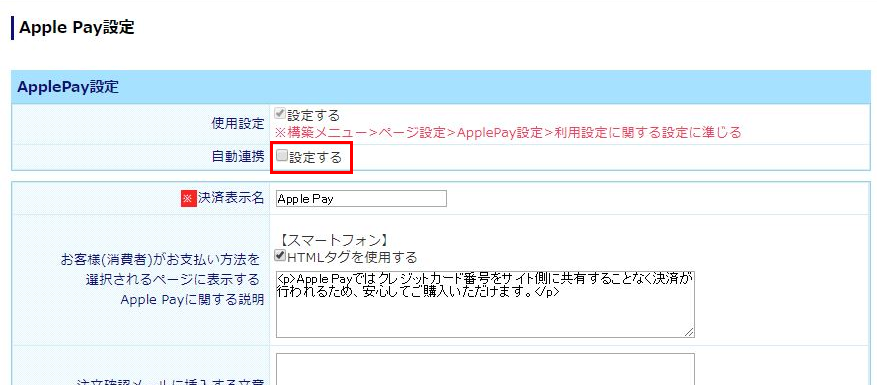
Task: Enable the 自動連携 設定する checkbox
Action: click(x=281, y=156)
